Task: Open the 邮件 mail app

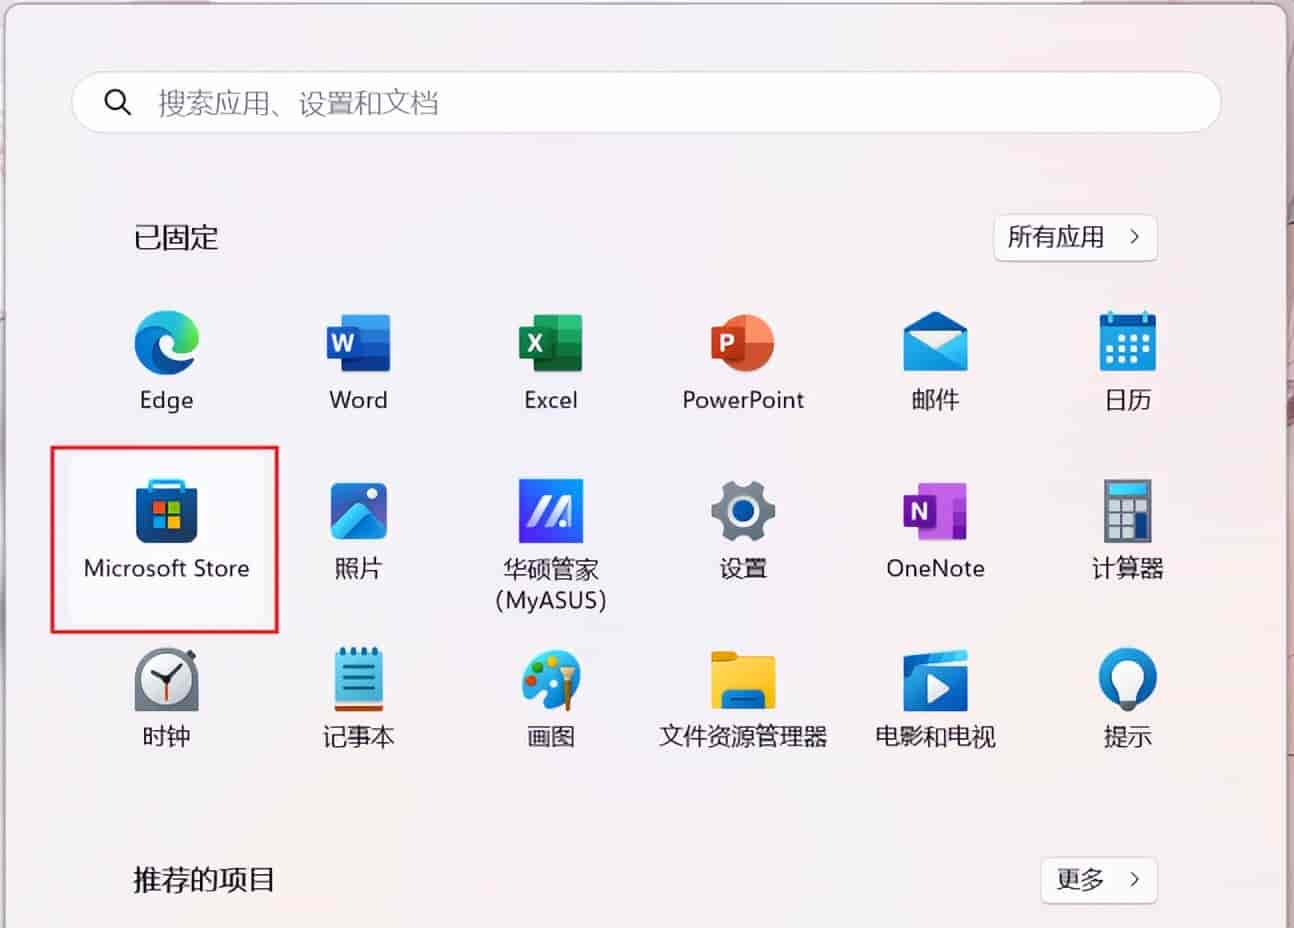Action: 935,343
